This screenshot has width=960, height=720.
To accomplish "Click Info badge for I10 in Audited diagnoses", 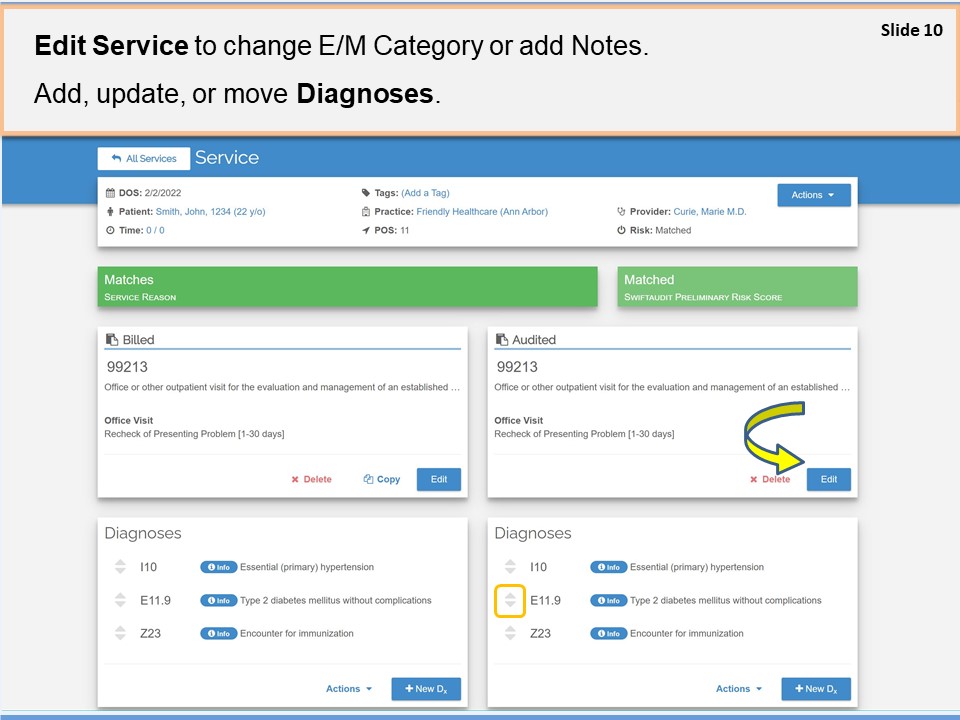I will pyautogui.click(x=608, y=567).
